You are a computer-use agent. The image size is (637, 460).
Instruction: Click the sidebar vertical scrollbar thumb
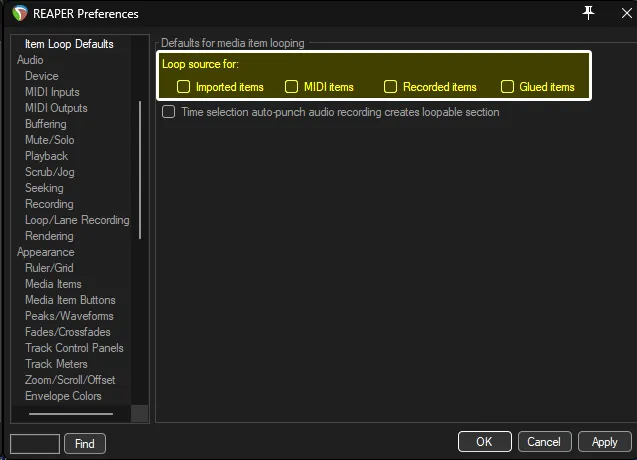(140, 170)
